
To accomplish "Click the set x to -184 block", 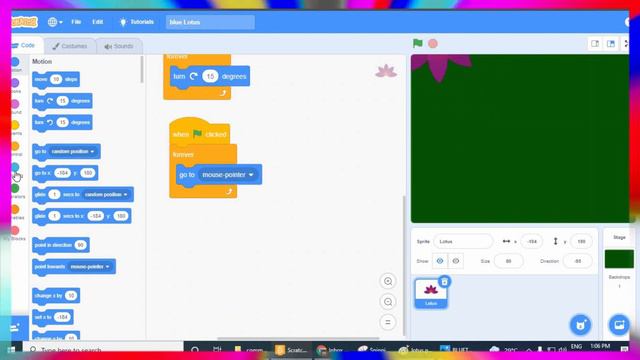I will 53,317.
